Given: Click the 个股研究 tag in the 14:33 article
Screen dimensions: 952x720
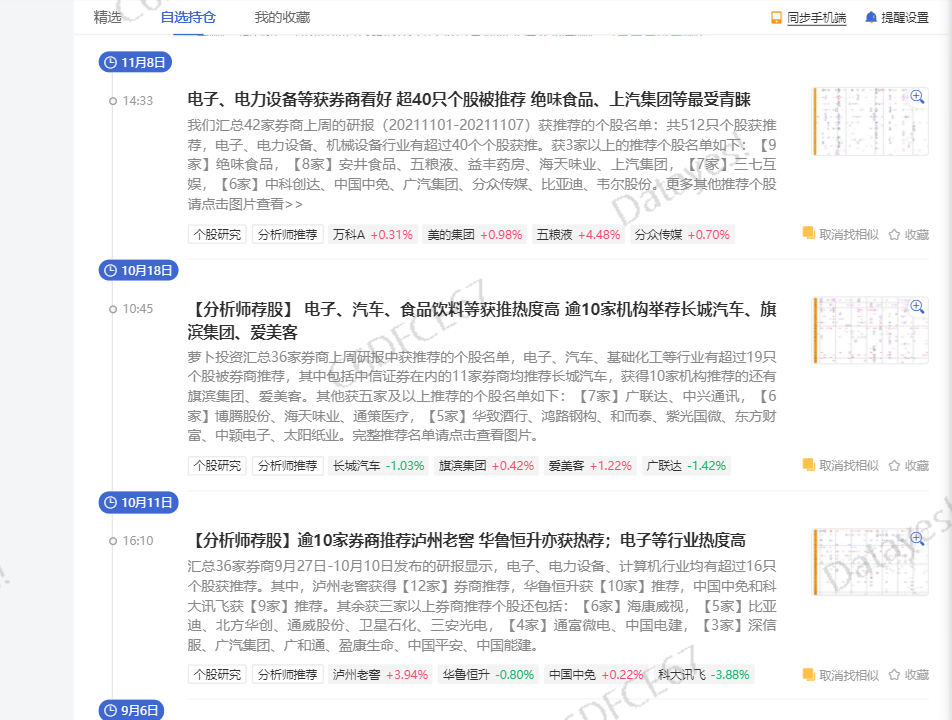Looking at the screenshot, I should [217, 235].
